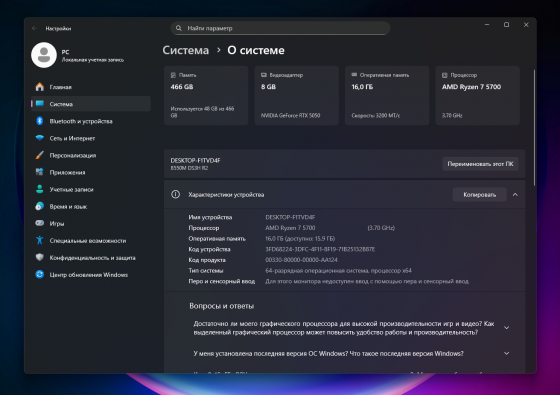Screen dimensions: 560x395
Task: Click Переименовать этот ПК button
Action: (480, 164)
